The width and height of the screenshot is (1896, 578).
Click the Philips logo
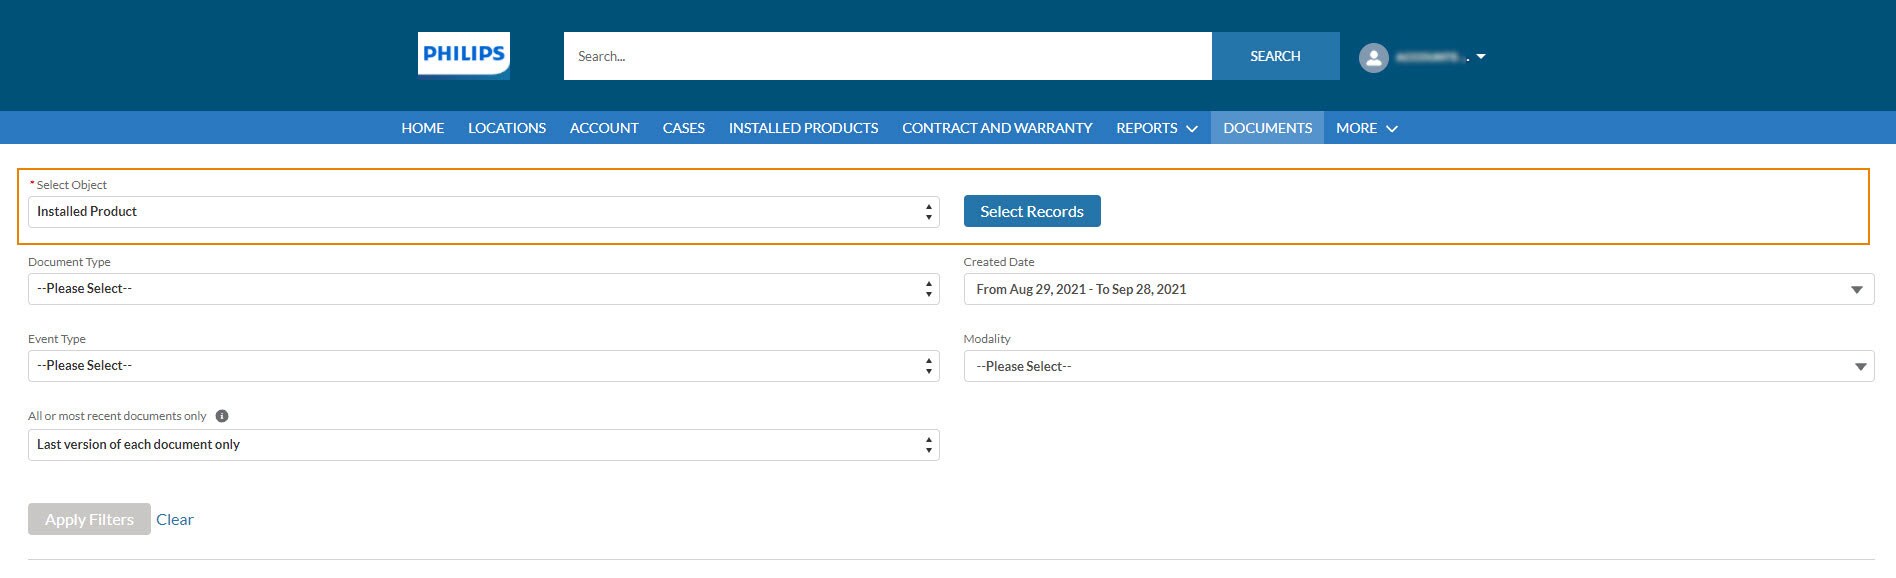click(463, 55)
